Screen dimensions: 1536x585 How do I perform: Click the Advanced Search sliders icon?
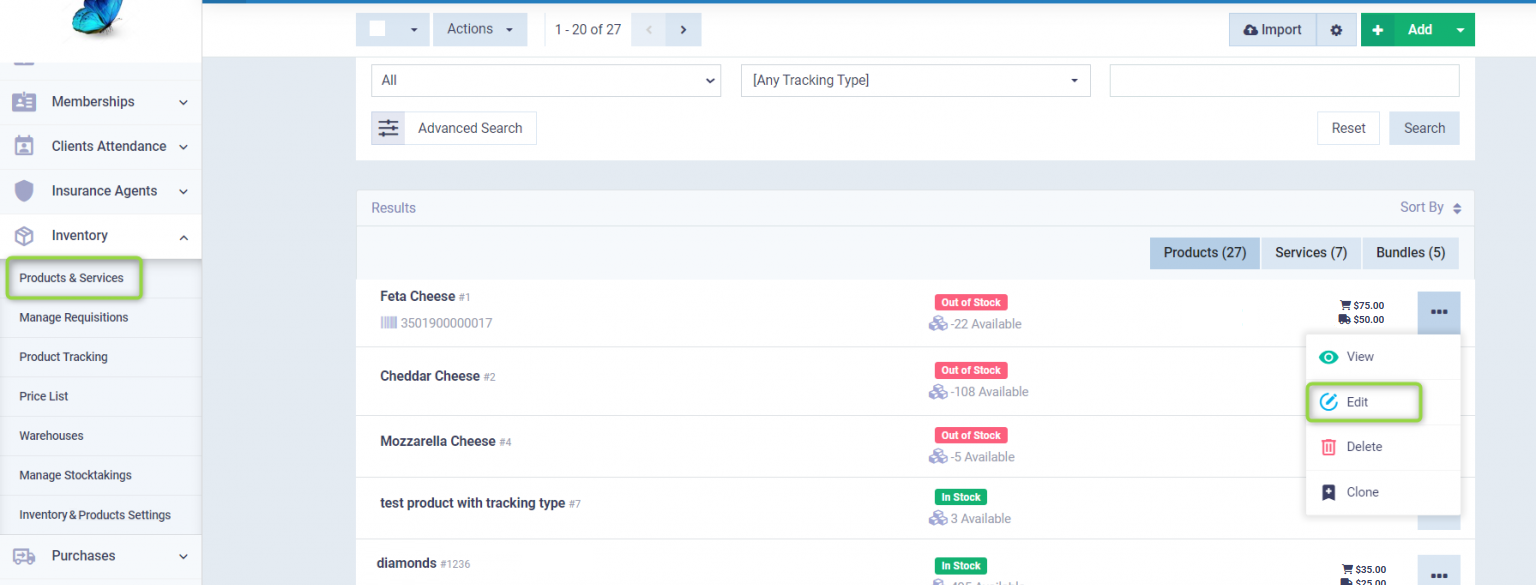tap(388, 128)
